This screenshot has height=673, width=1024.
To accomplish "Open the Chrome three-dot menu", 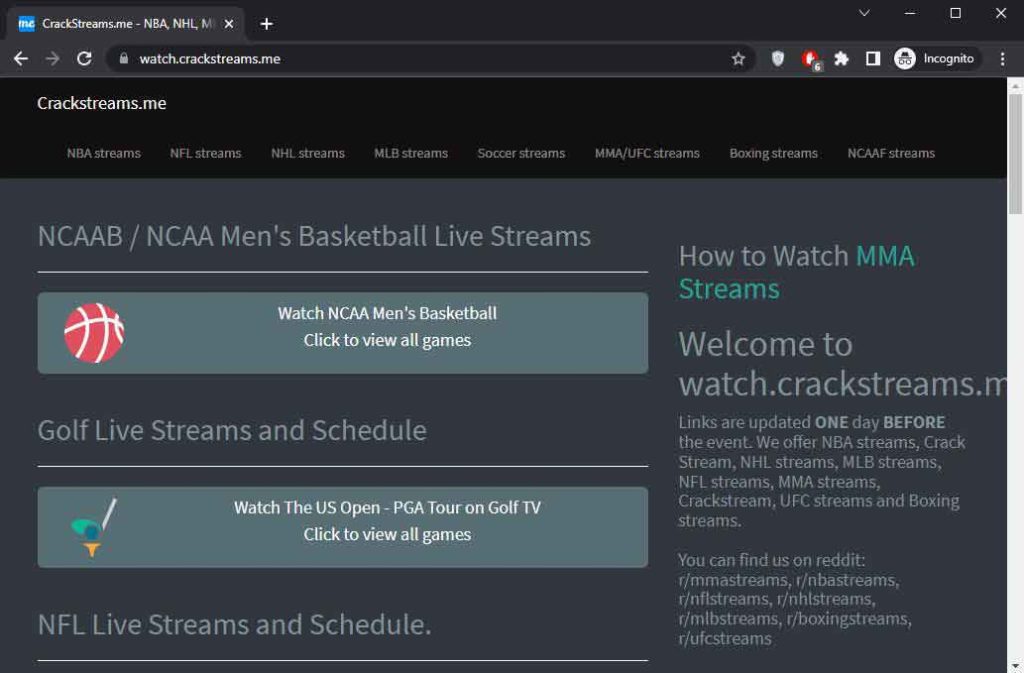I will (x=1003, y=59).
